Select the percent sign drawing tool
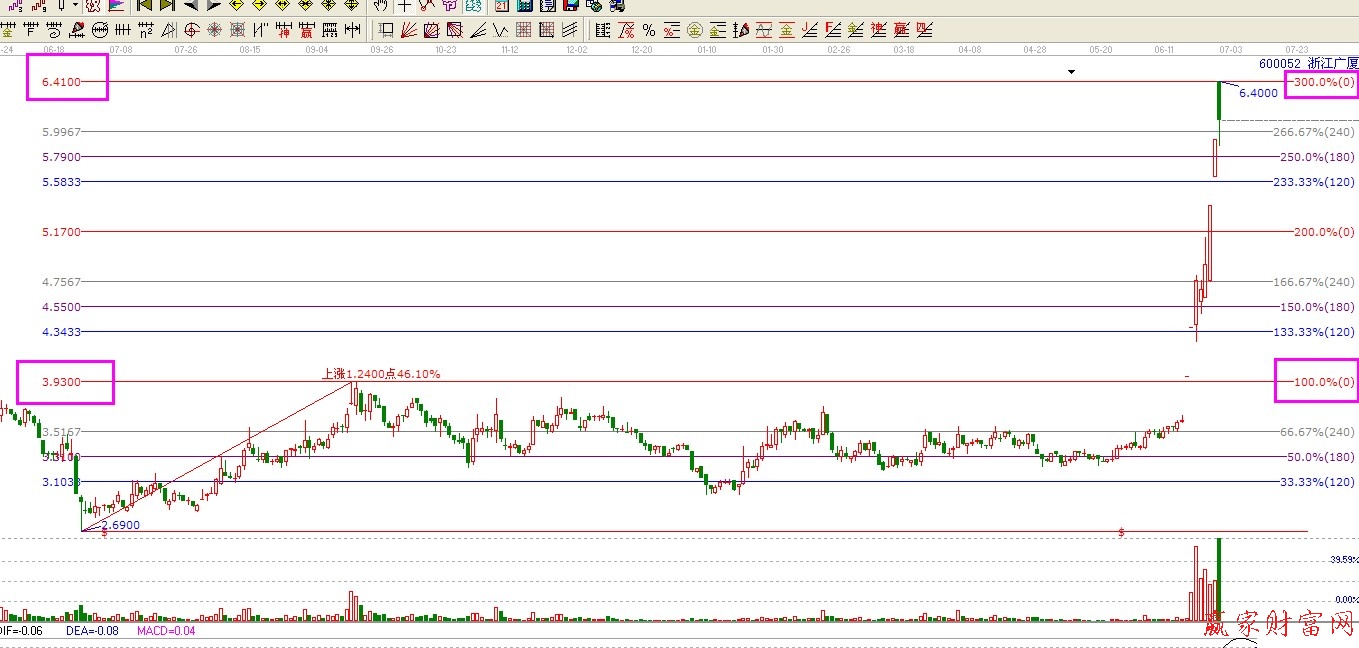The image size is (1359, 648). (649, 30)
